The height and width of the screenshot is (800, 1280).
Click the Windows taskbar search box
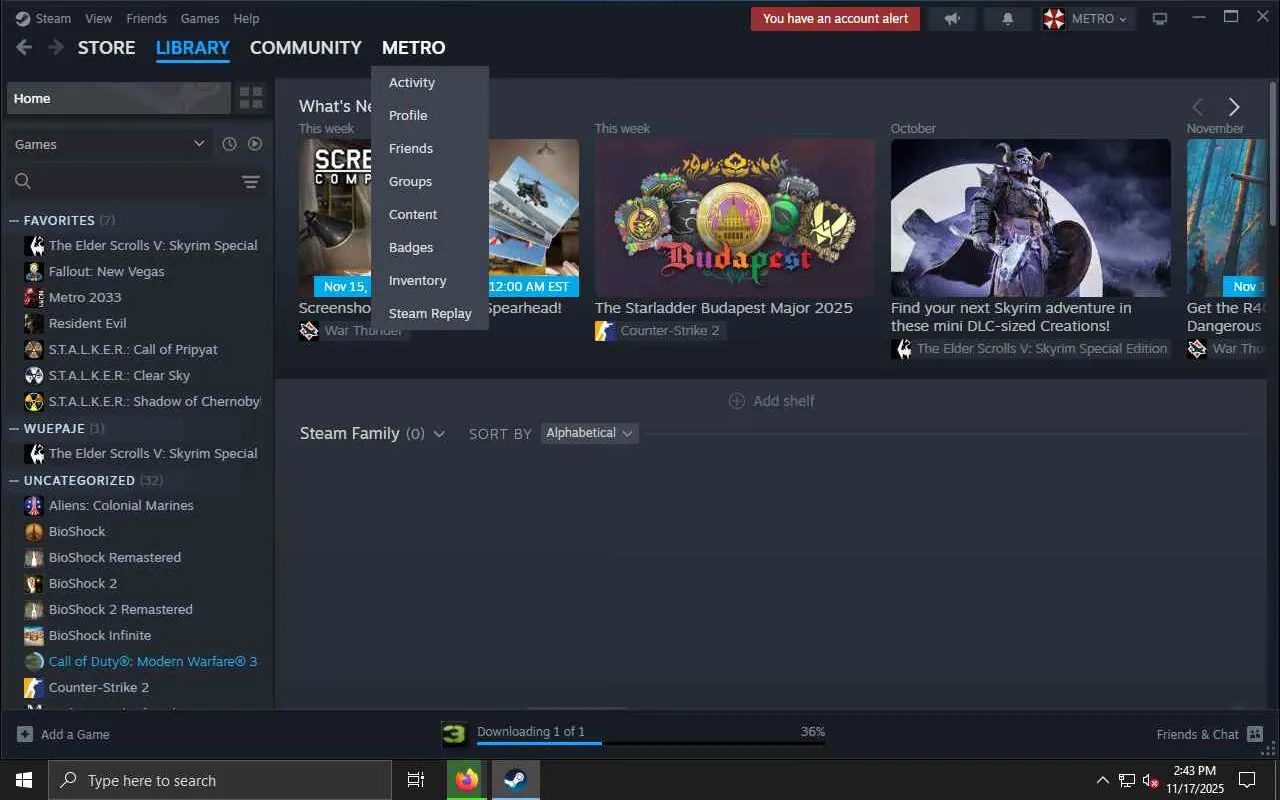click(220, 780)
